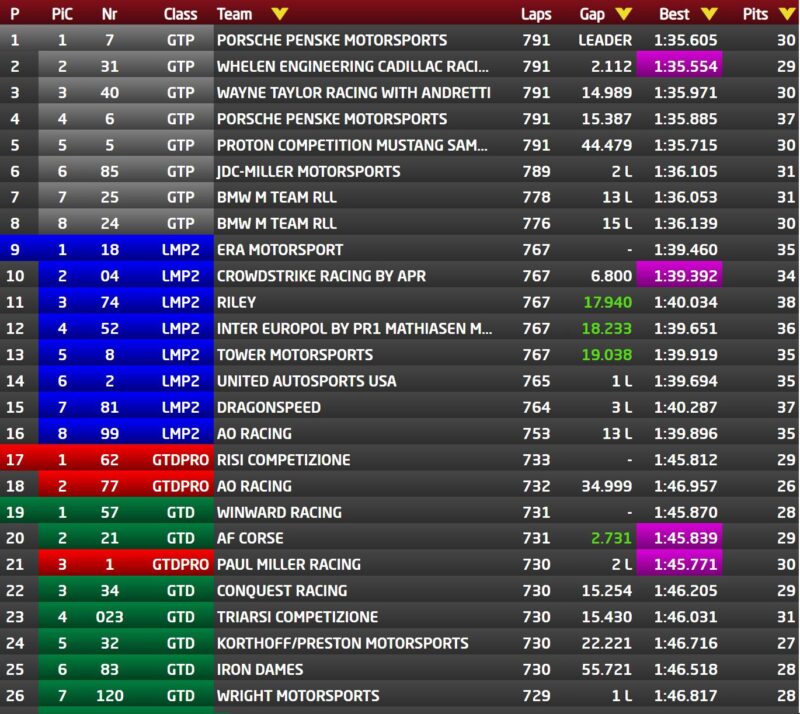Click AF Corse team name
This screenshot has width=800, height=714.
point(250,538)
